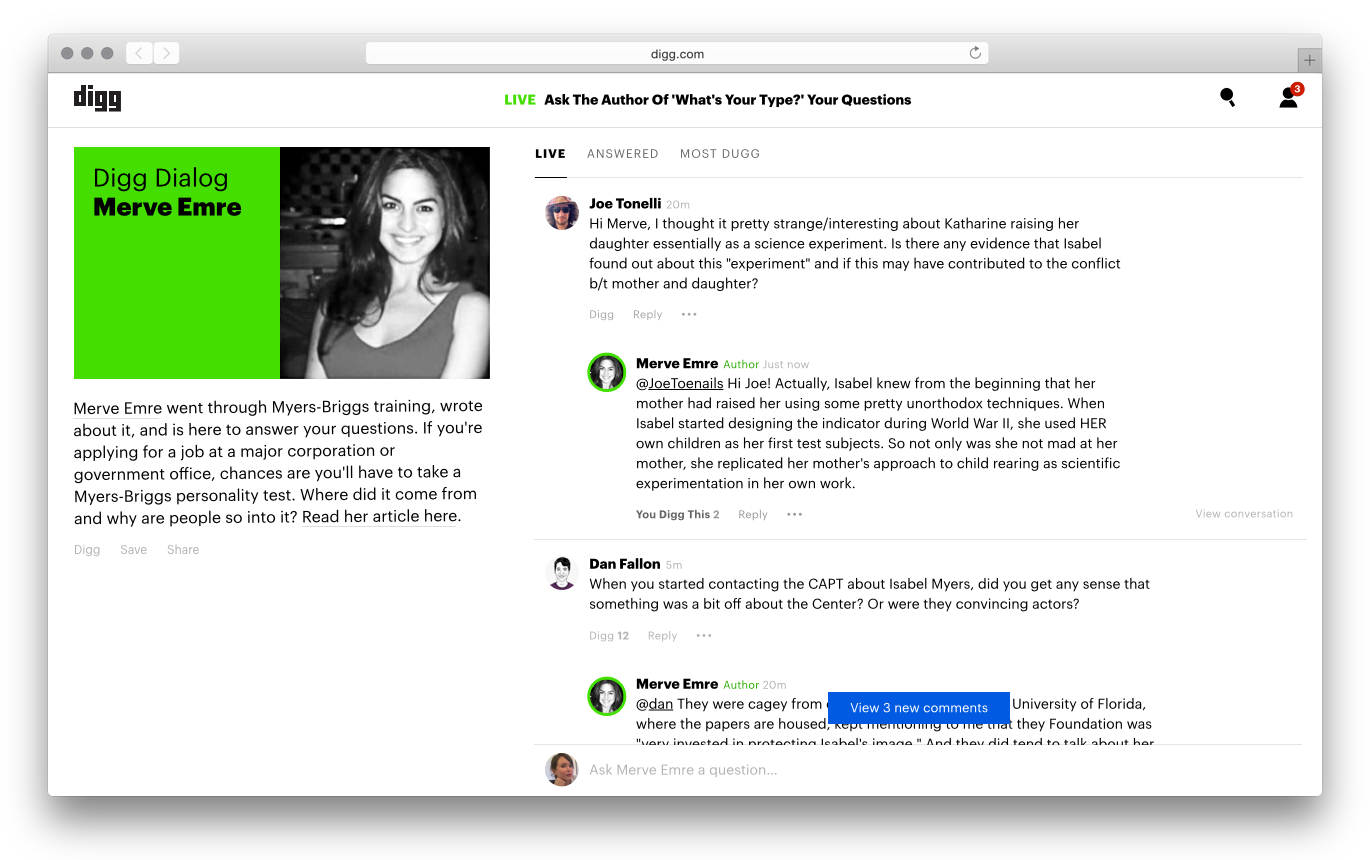Open the search magnifier icon
The width and height of the screenshot is (1370, 860).
[x=1227, y=98]
